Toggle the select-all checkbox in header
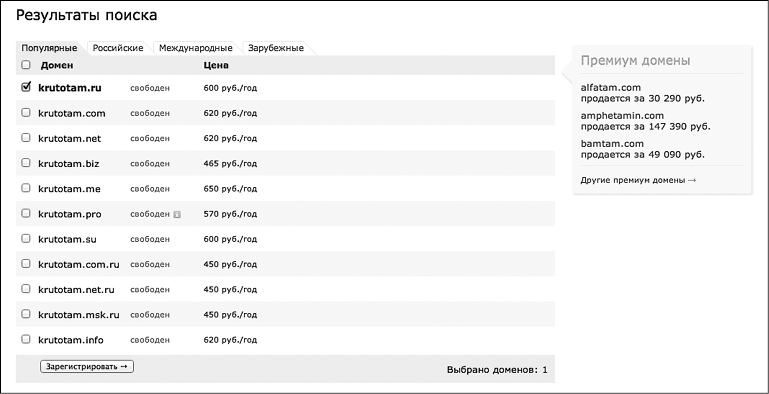 (26, 64)
